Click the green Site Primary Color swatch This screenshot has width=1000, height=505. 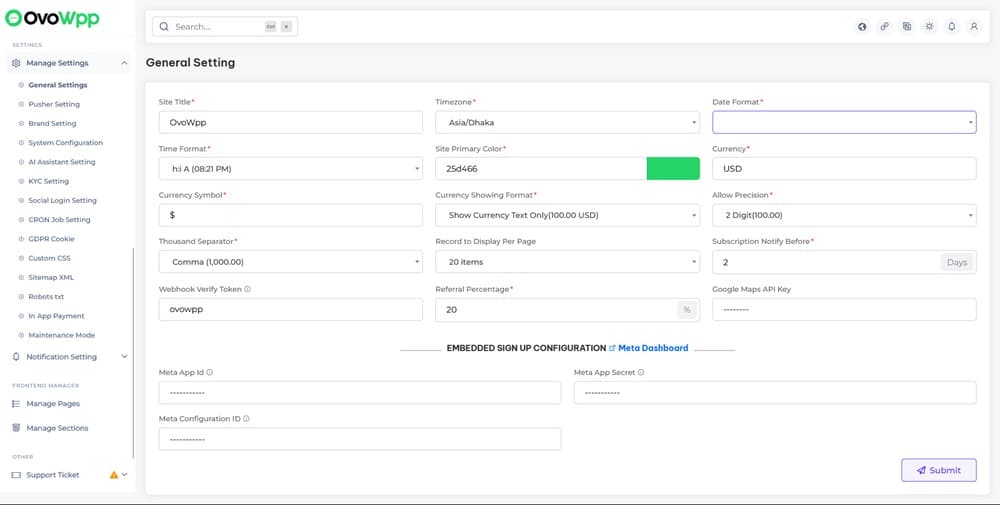pyautogui.click(x=673, y=169)
